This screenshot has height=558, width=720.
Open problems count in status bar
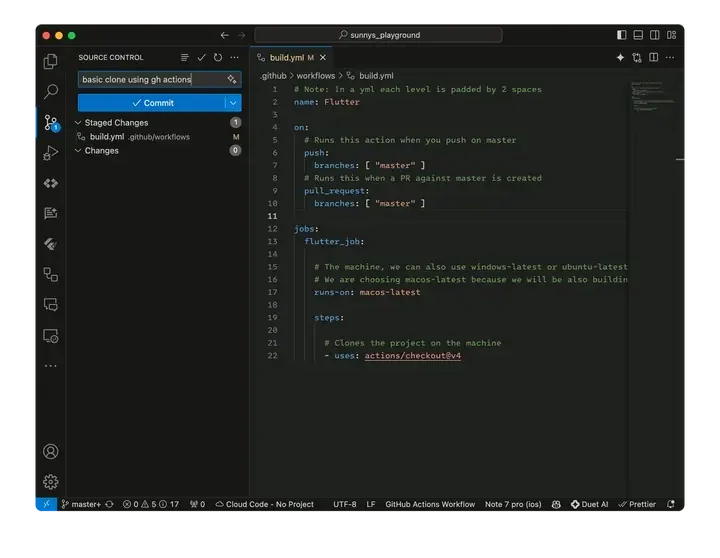[x=151, y=504]
